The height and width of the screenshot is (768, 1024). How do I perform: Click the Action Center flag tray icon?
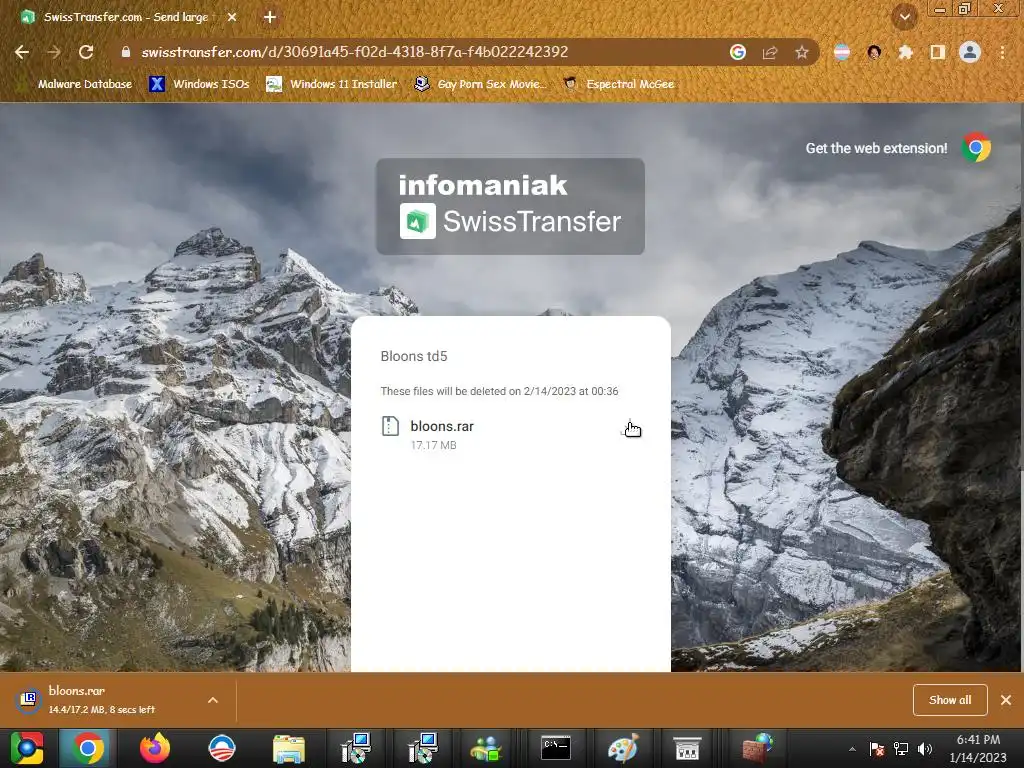pos(876,749)
